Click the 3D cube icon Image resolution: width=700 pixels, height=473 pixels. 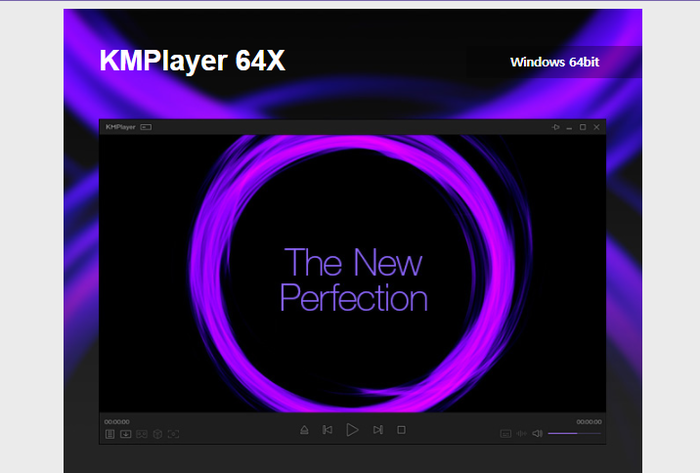[x=157, y=434]
